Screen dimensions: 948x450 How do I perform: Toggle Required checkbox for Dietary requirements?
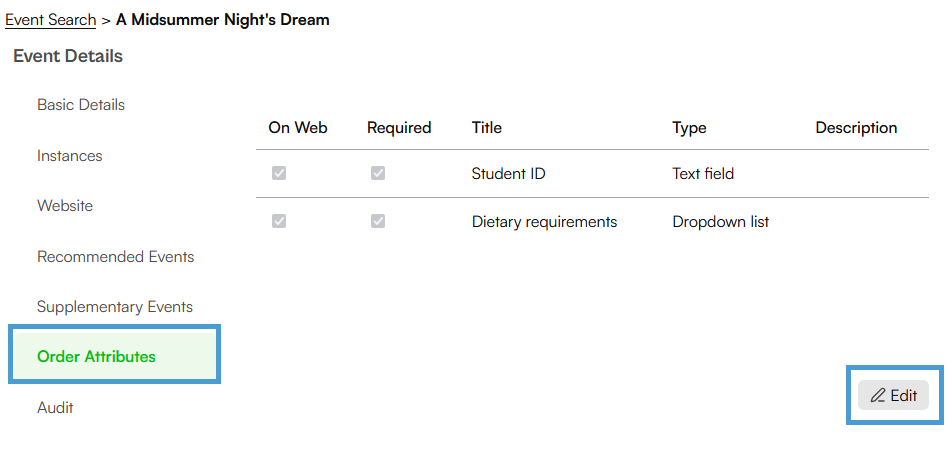pyautogui.click(x=378, y=221)
